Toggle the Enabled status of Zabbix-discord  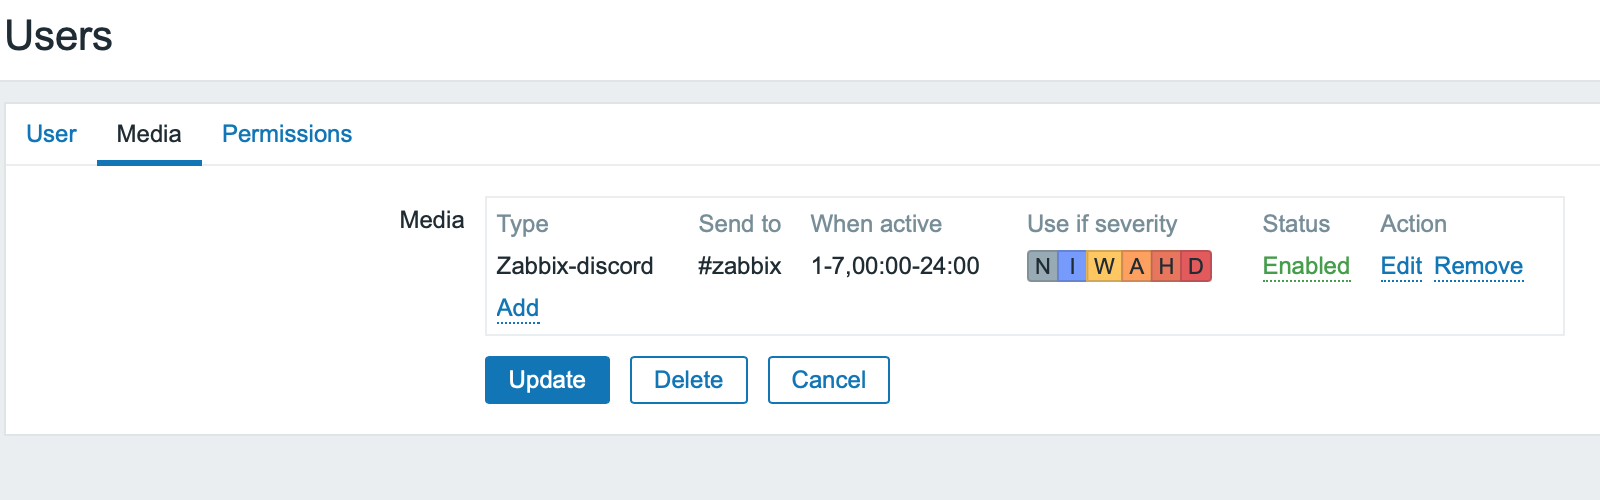1306,266
